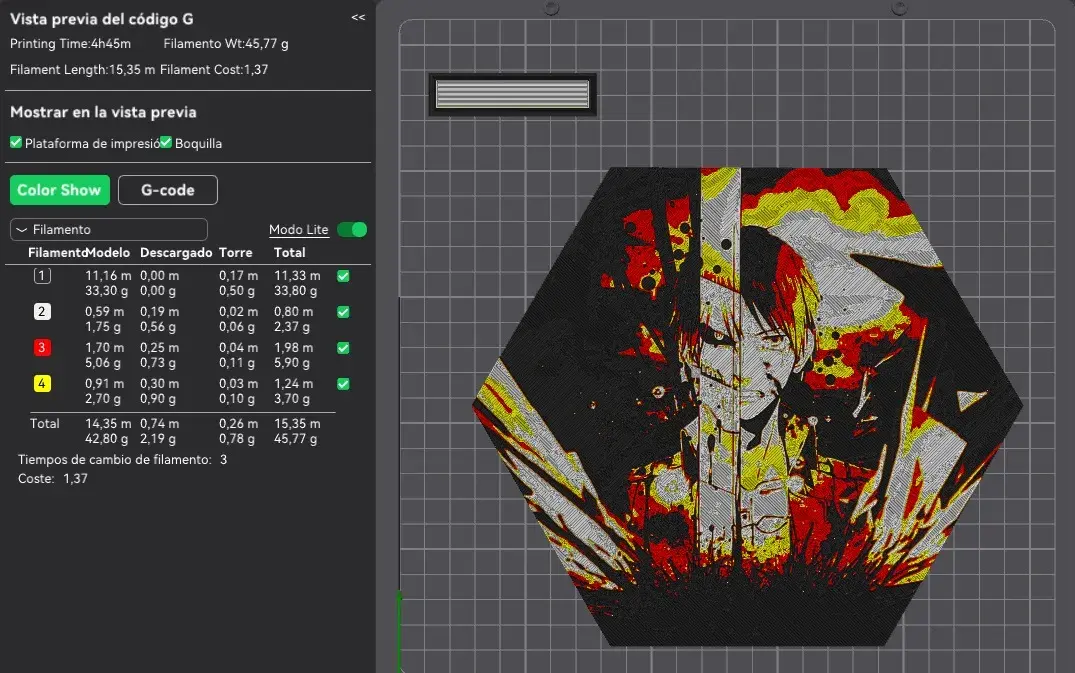Turn off the Modo Lite switch
Viewport: 1075px width, 673px height.
[352, 230]
